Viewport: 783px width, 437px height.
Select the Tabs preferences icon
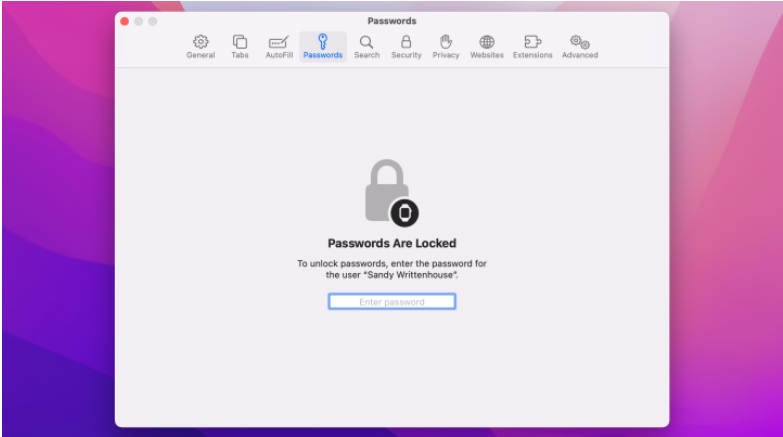(x=240, y=41)
